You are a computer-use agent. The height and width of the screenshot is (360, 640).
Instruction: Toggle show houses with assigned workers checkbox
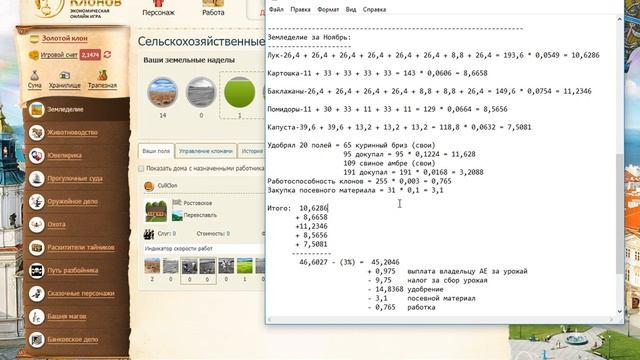coord(141,168)
